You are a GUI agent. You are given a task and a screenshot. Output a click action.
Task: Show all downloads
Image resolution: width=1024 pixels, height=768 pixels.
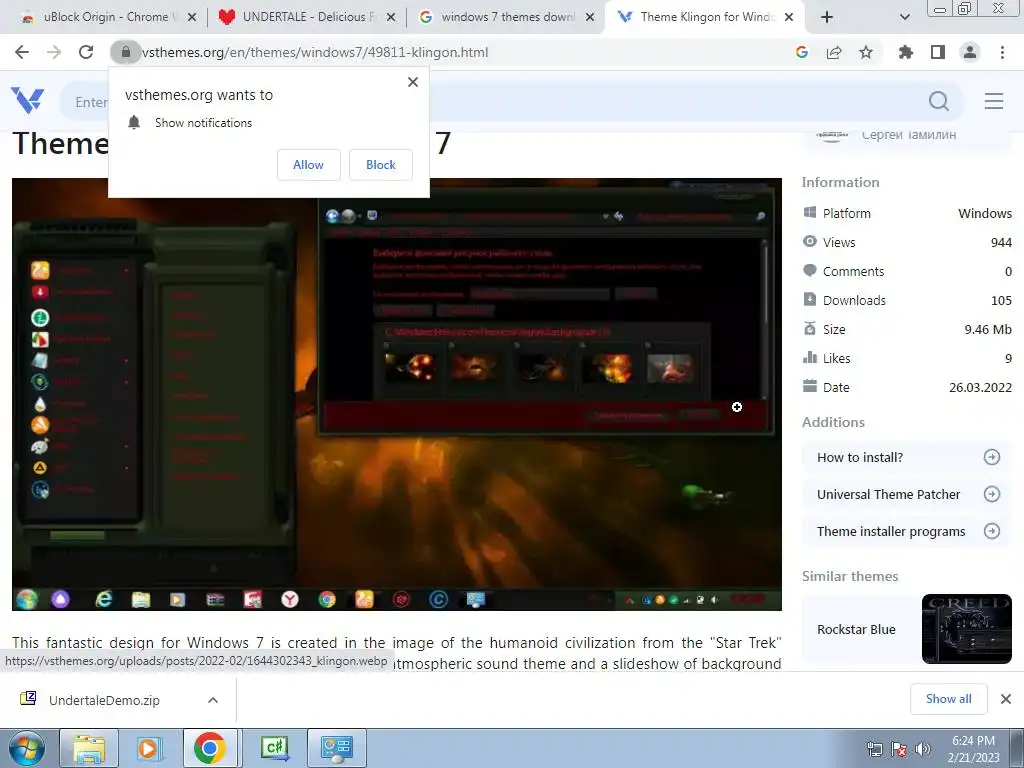tap(948, 699)
